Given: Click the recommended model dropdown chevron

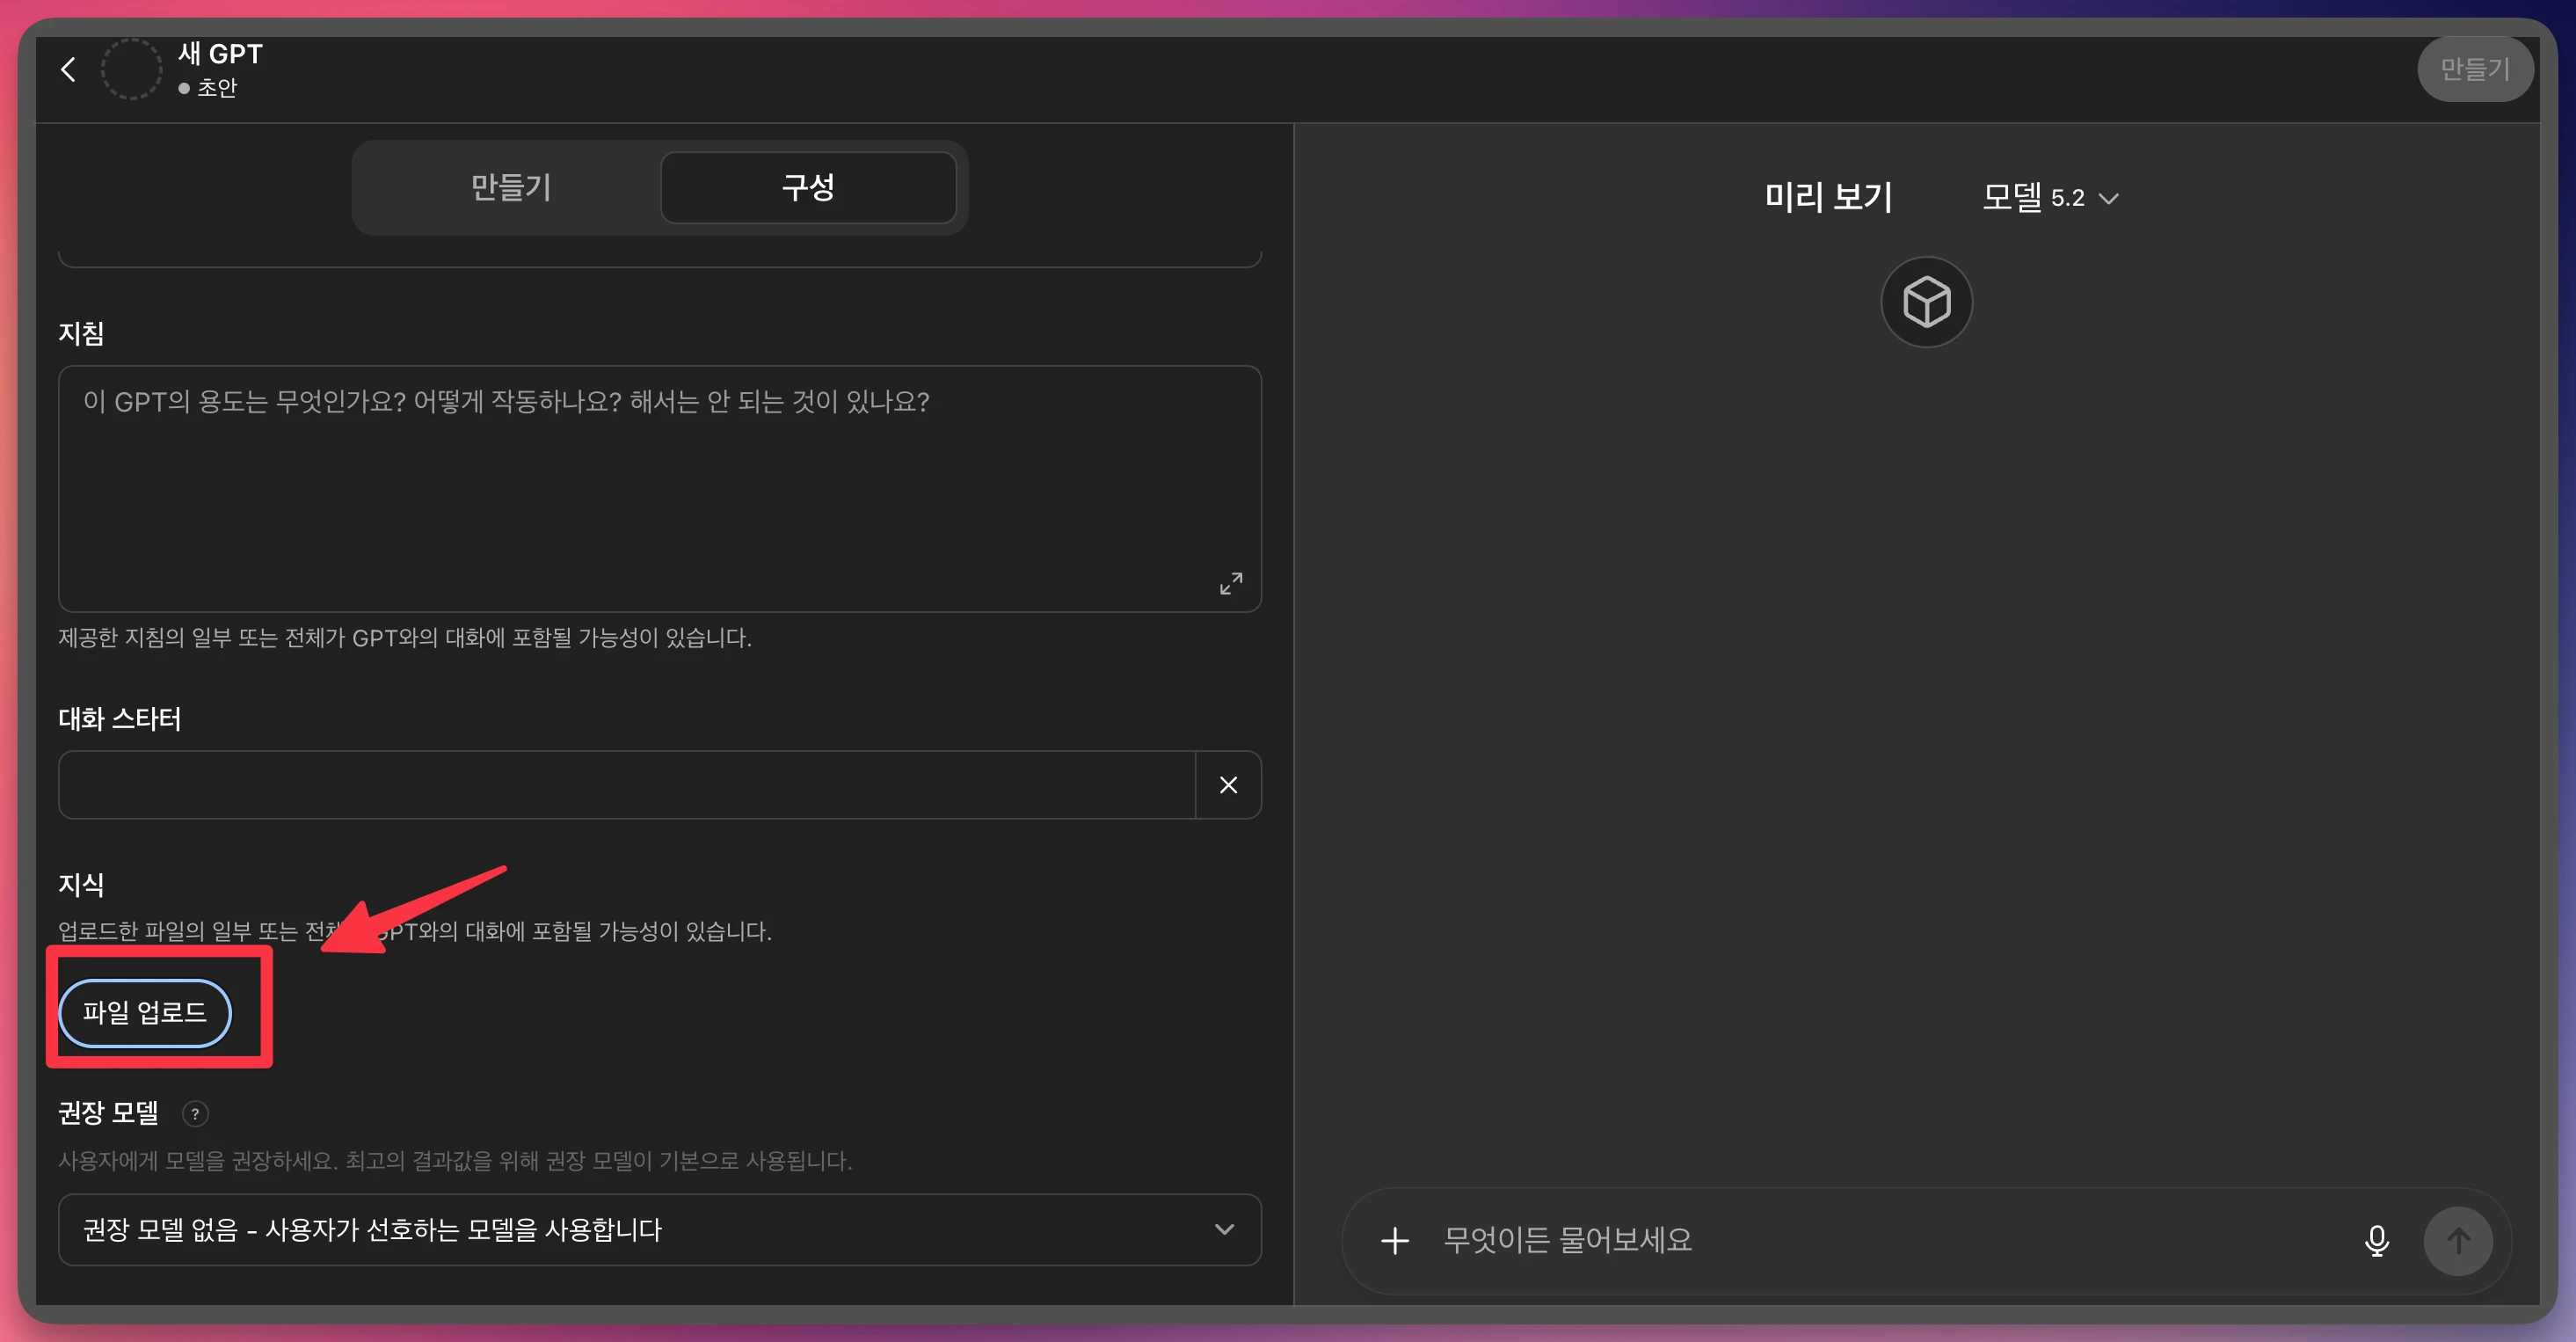Looking at the screenshot, I should 1224,1229.
